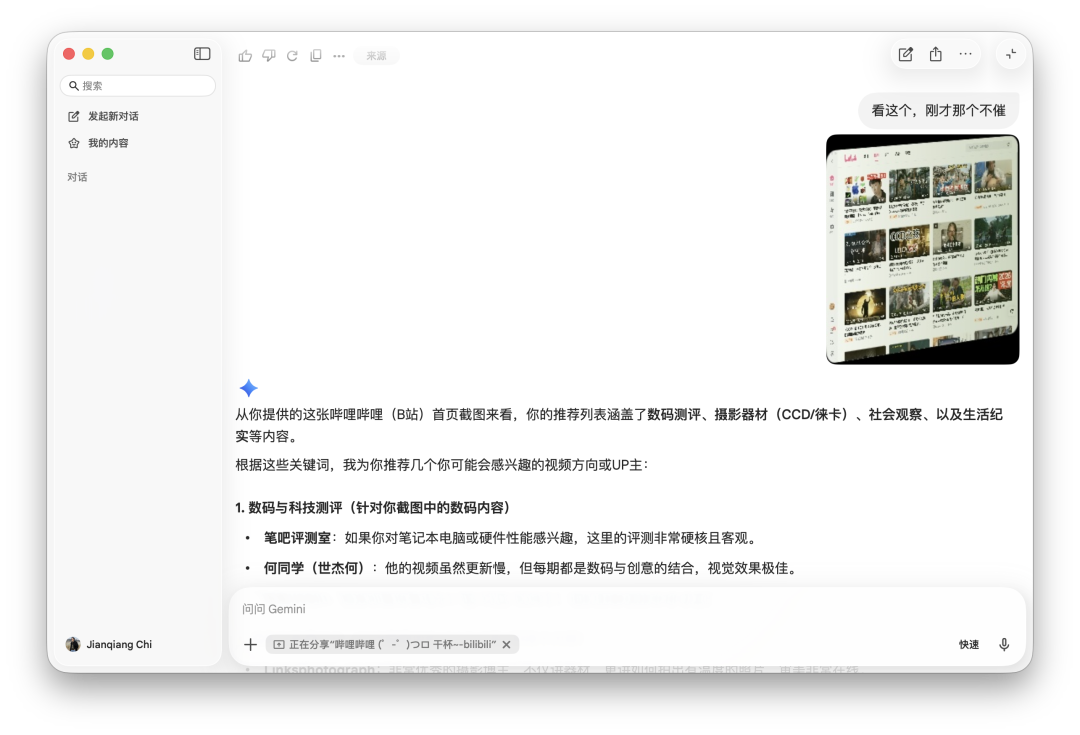This screenshot has width=1080, height=735.
Task: Click the user message 看这个，刚才那个不催
Action: [938, 110]
